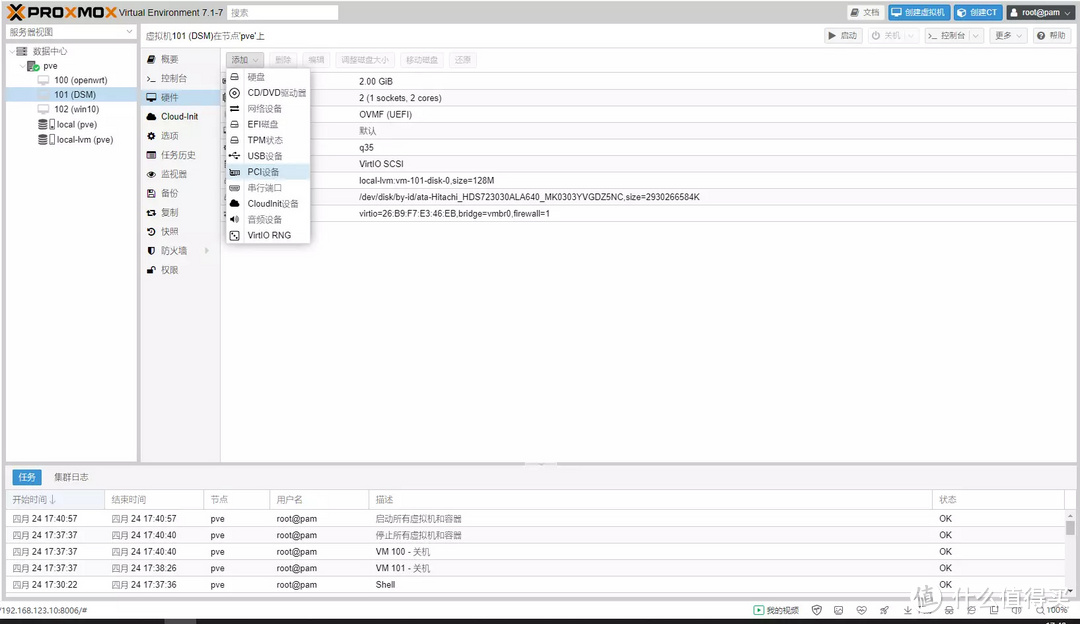Click the 创建CT button

977,12
